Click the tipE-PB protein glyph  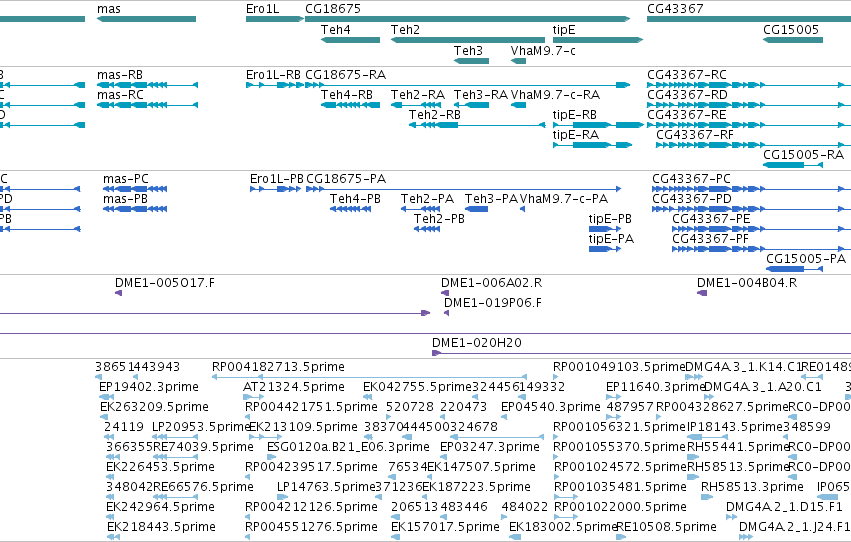pyautogui.click(x=605, y=229)
